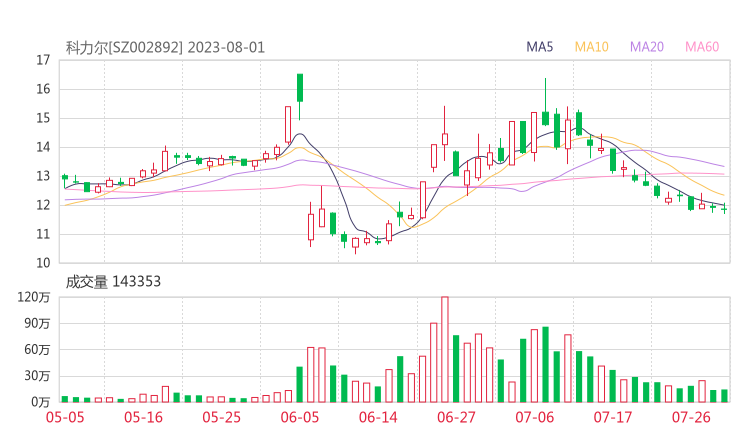The image size is (740, 440).
Task: Click the 12 price axis label
Action: (x=43, y=205)
